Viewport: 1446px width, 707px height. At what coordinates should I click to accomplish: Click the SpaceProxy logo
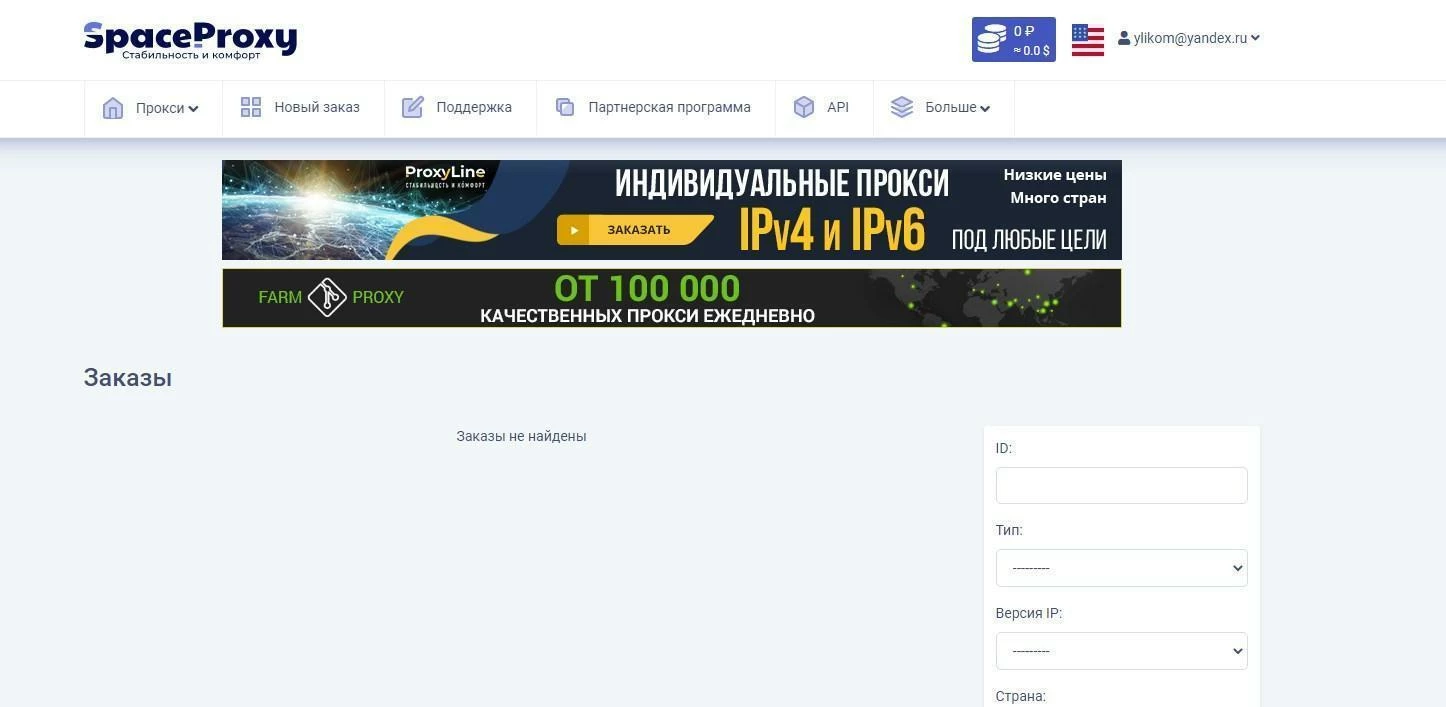[x=190, y=40]
